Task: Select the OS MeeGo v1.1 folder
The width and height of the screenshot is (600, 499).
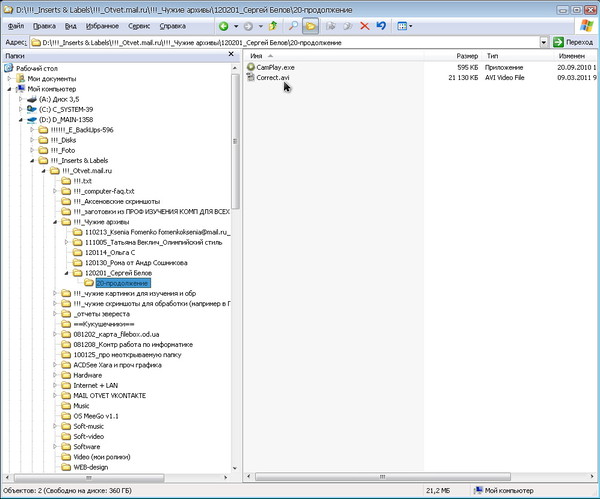Action: 96,416
